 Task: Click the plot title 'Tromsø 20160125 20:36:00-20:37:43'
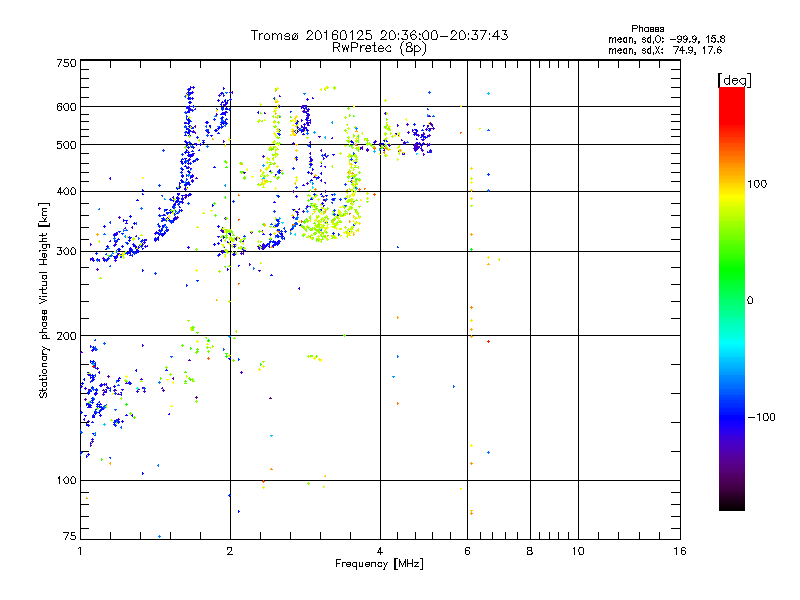point(379,35)
